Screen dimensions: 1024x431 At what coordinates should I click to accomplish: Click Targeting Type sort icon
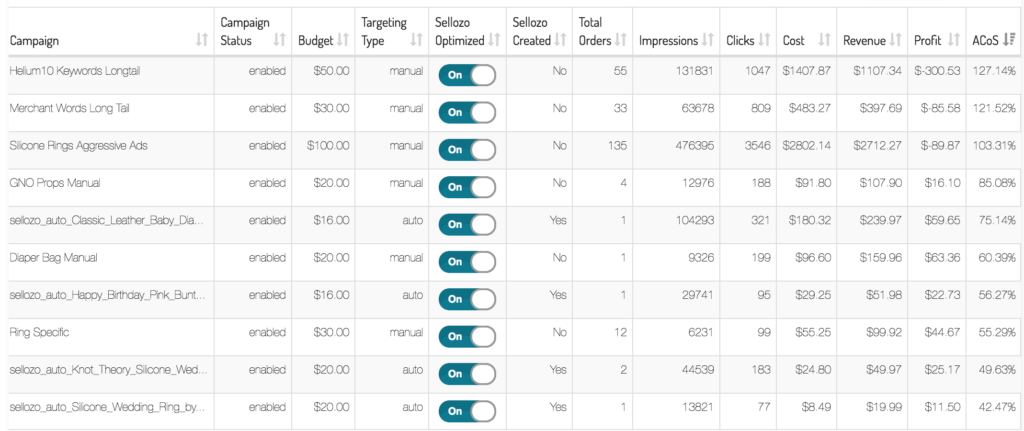[416, 40]
